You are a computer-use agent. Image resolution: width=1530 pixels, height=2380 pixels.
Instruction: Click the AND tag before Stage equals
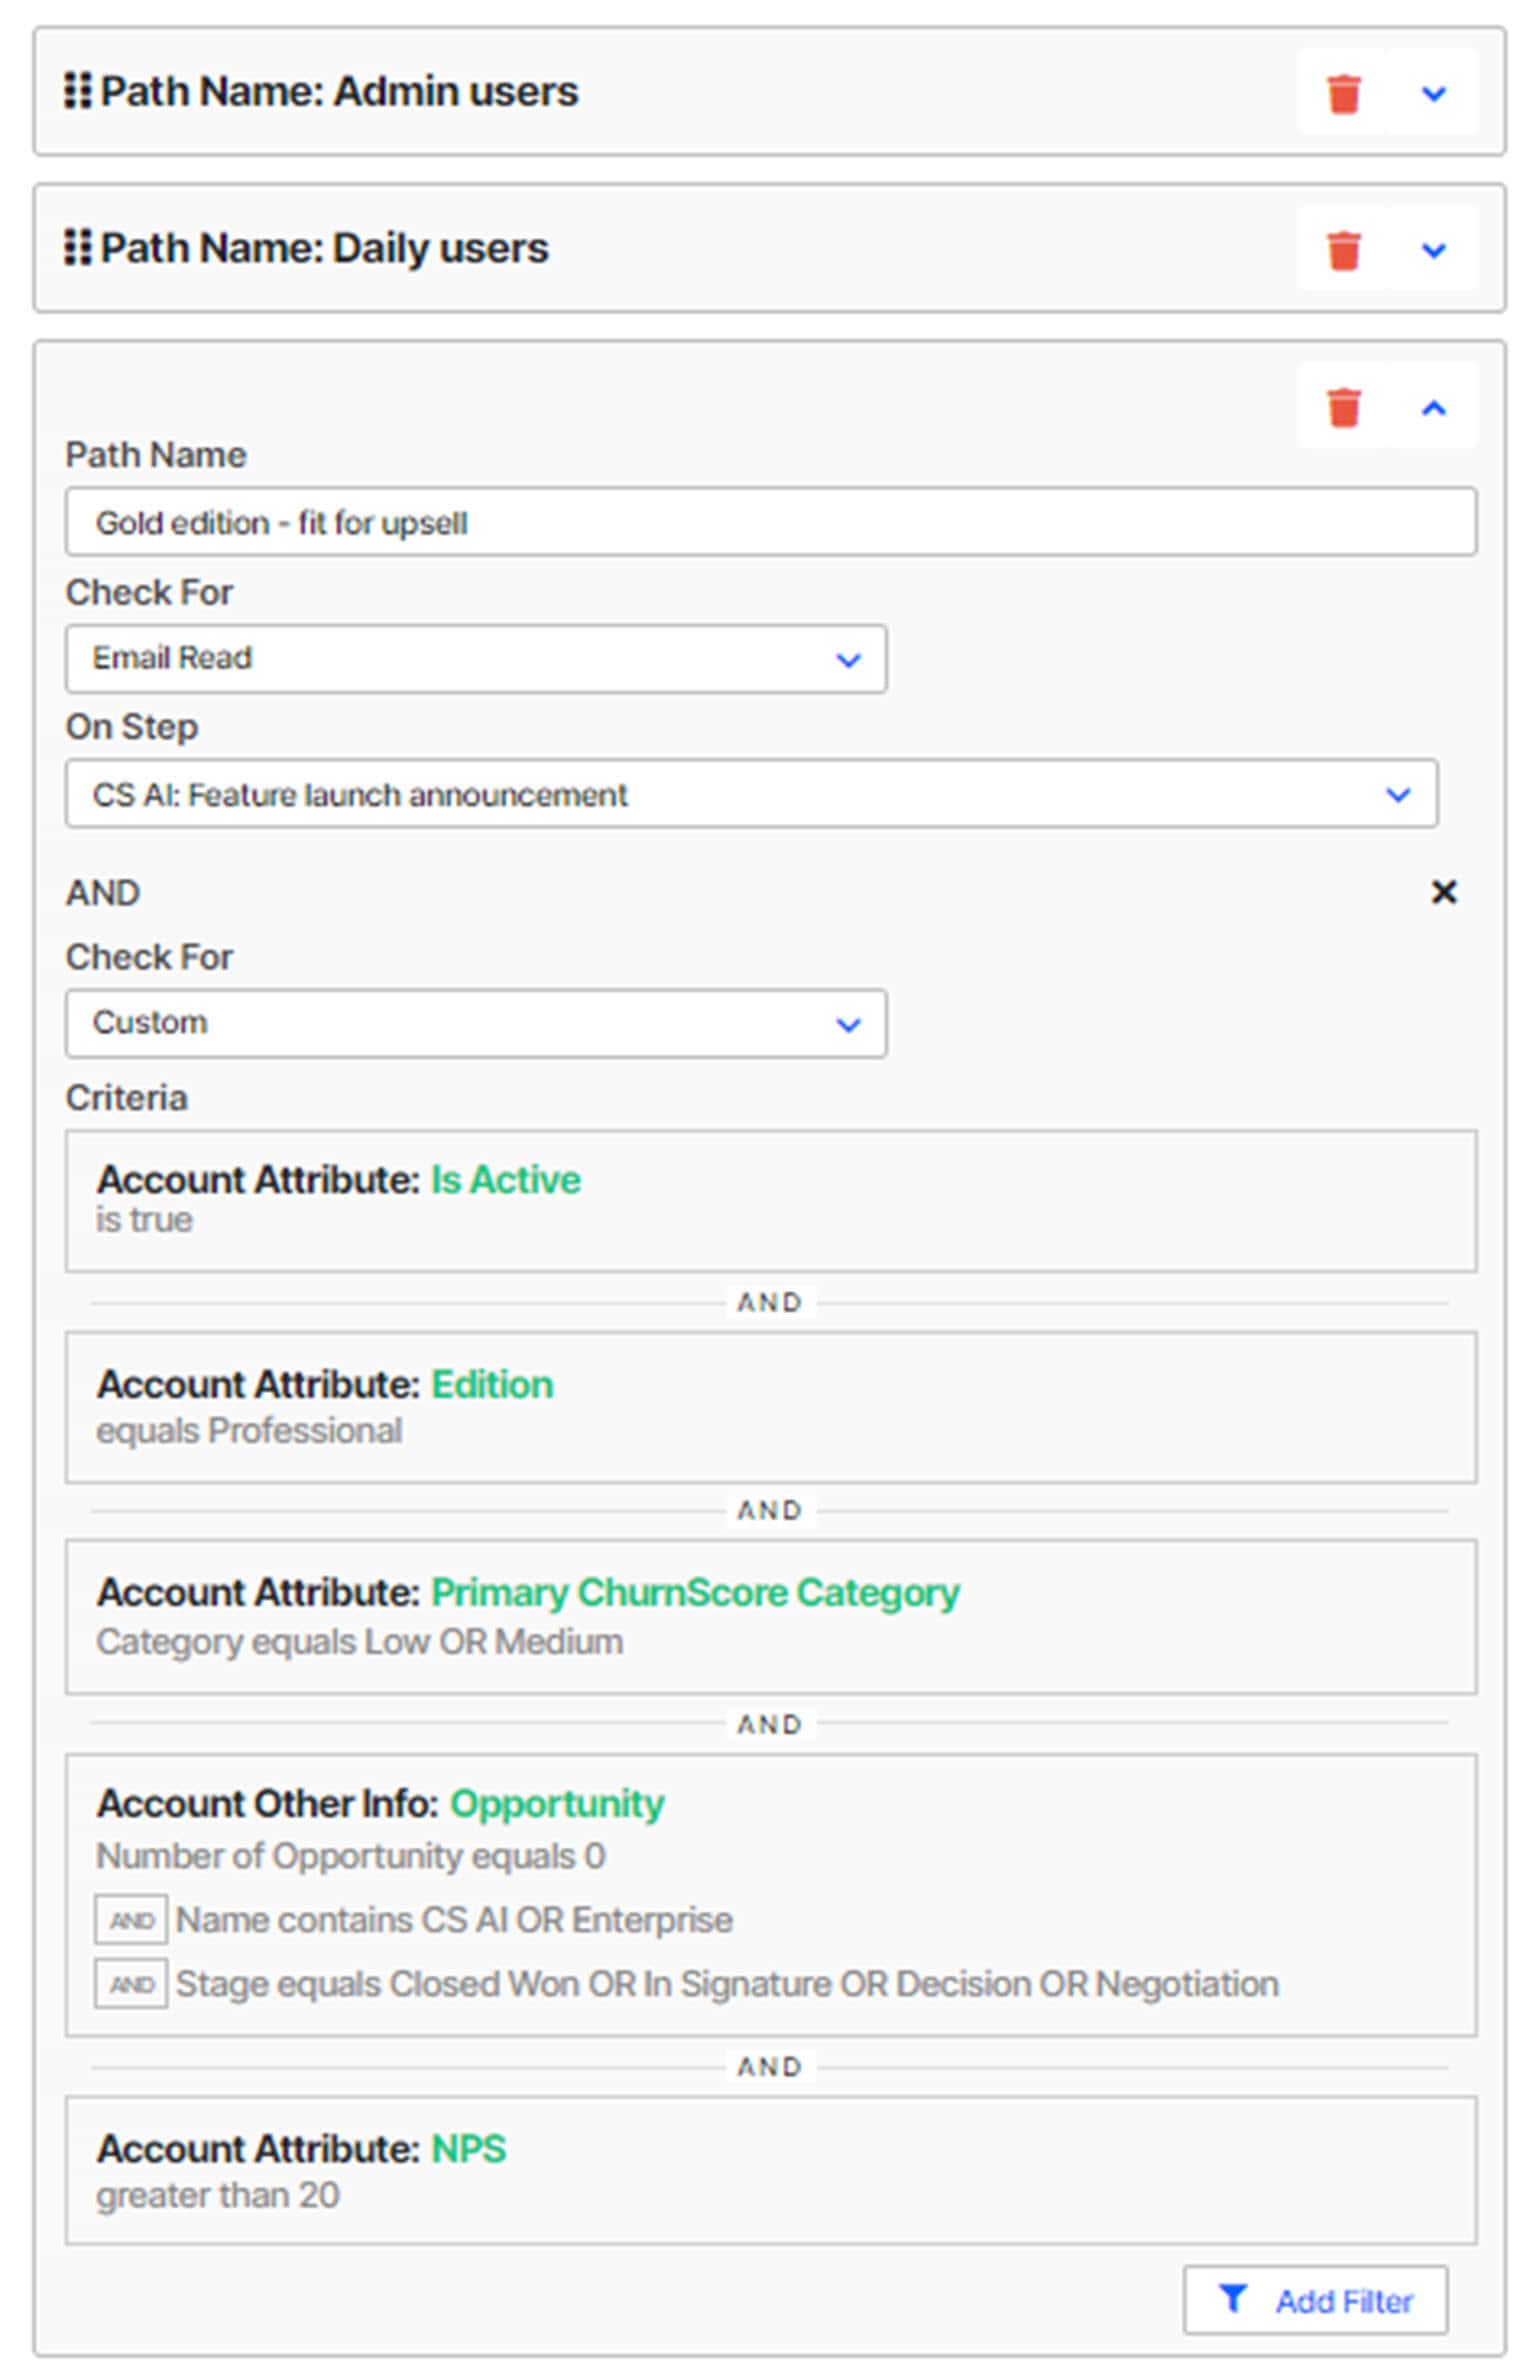point(131,1984)
